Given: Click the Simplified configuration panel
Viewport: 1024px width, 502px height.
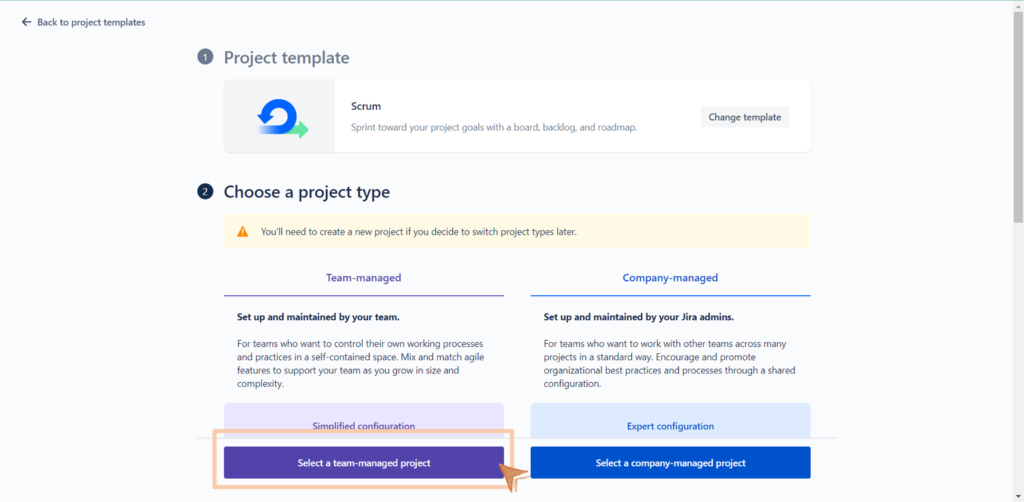Looking at the screenshot, I should click(x=364, y=421).
